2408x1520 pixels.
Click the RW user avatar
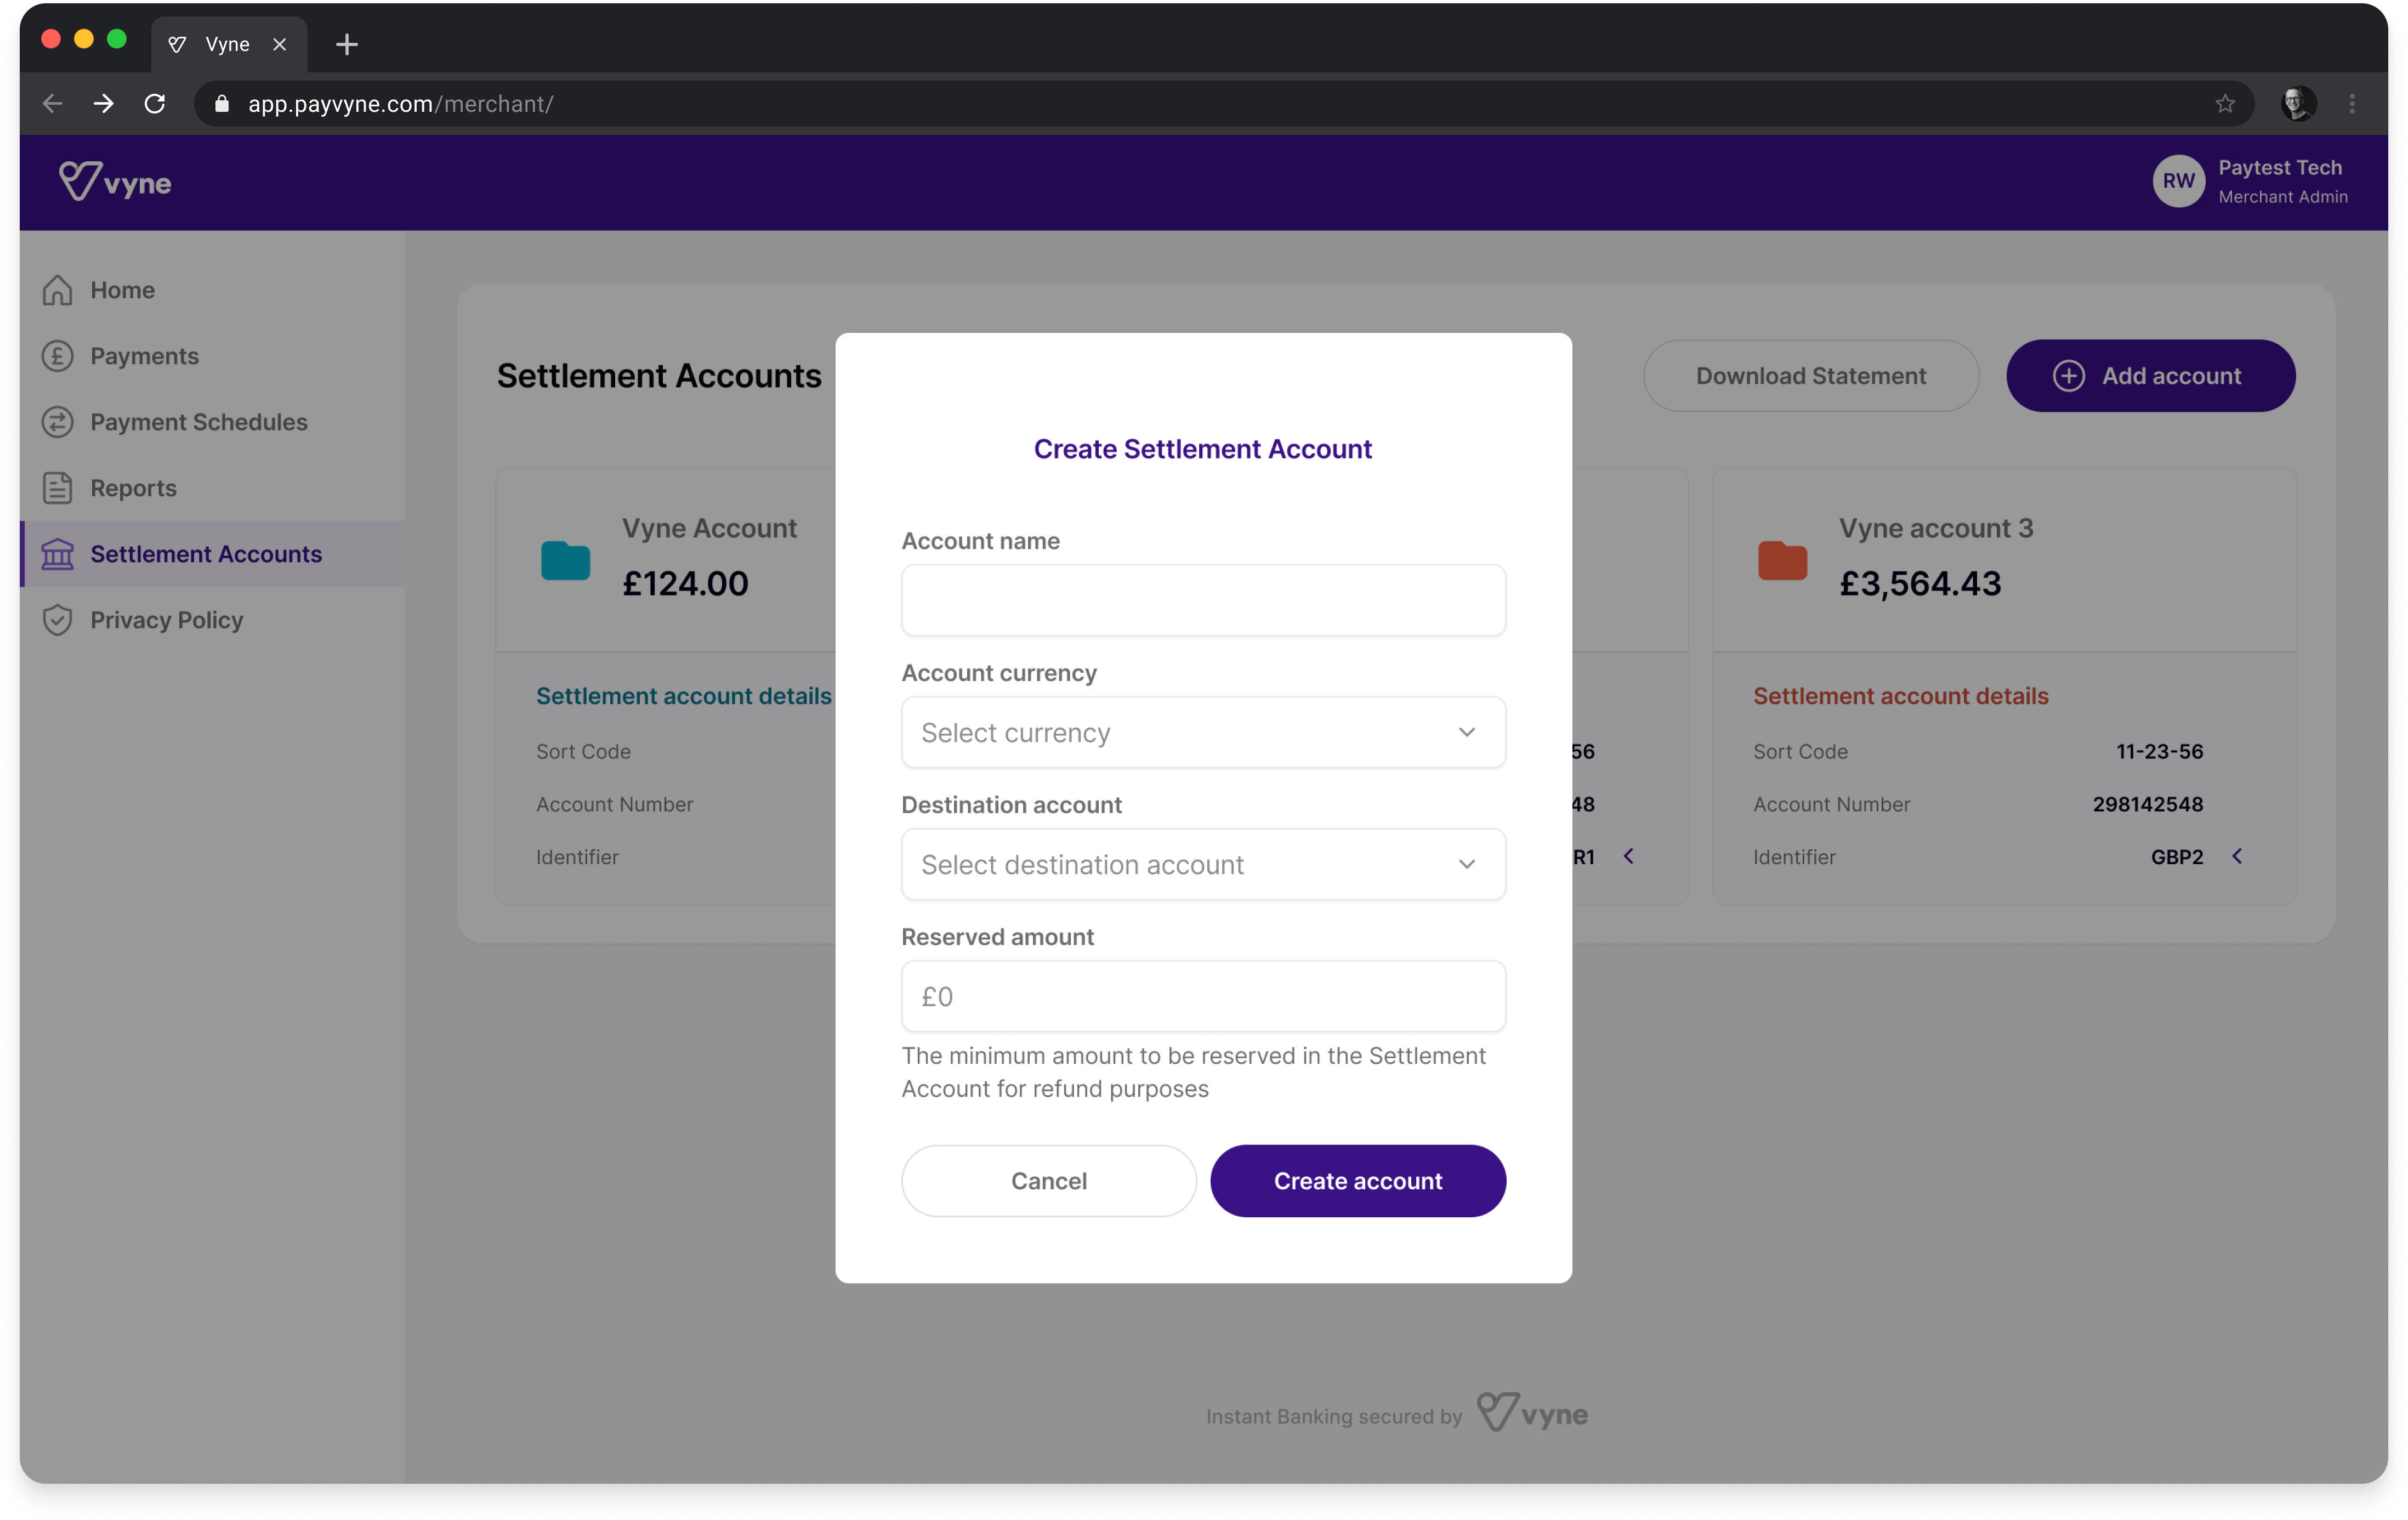click(x=2178, y=181)
